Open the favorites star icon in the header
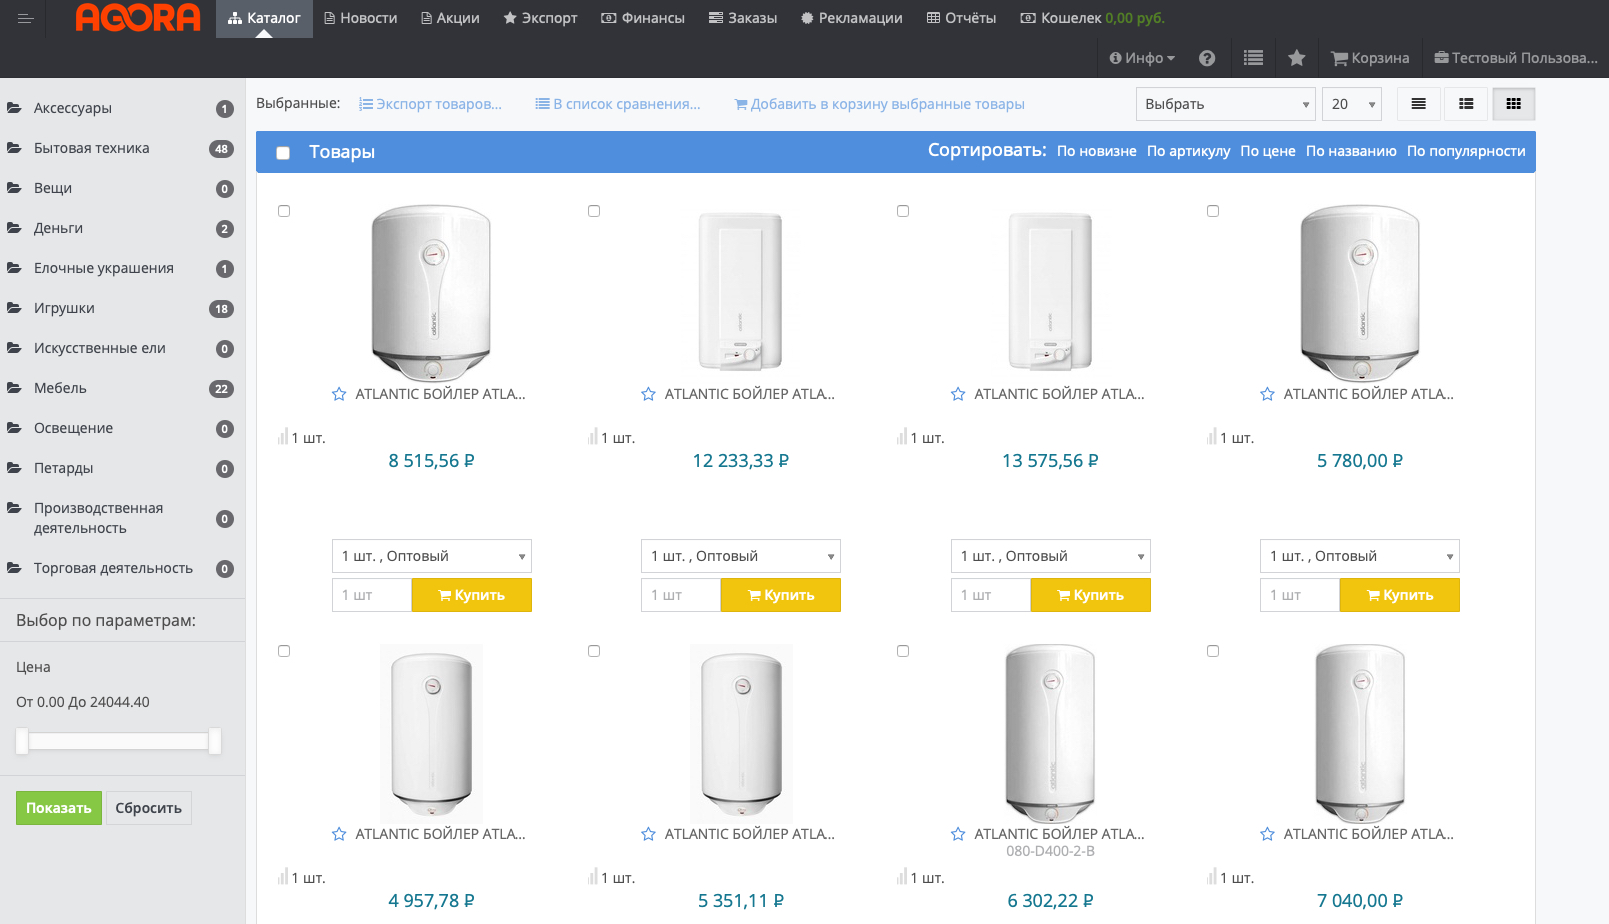The width and height of the screenshot is (1609, 924). pos(1297,58)
